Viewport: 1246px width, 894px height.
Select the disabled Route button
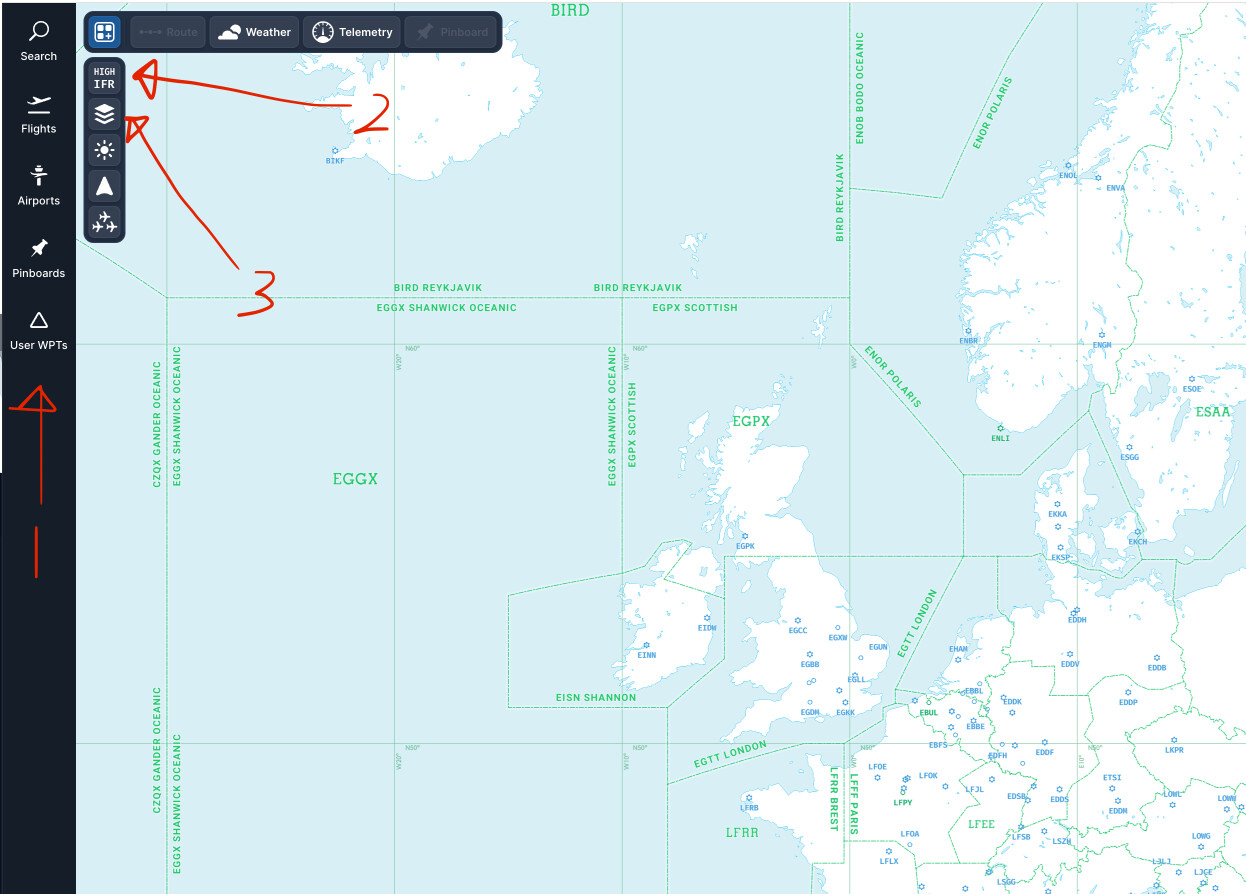pos(168,32)
